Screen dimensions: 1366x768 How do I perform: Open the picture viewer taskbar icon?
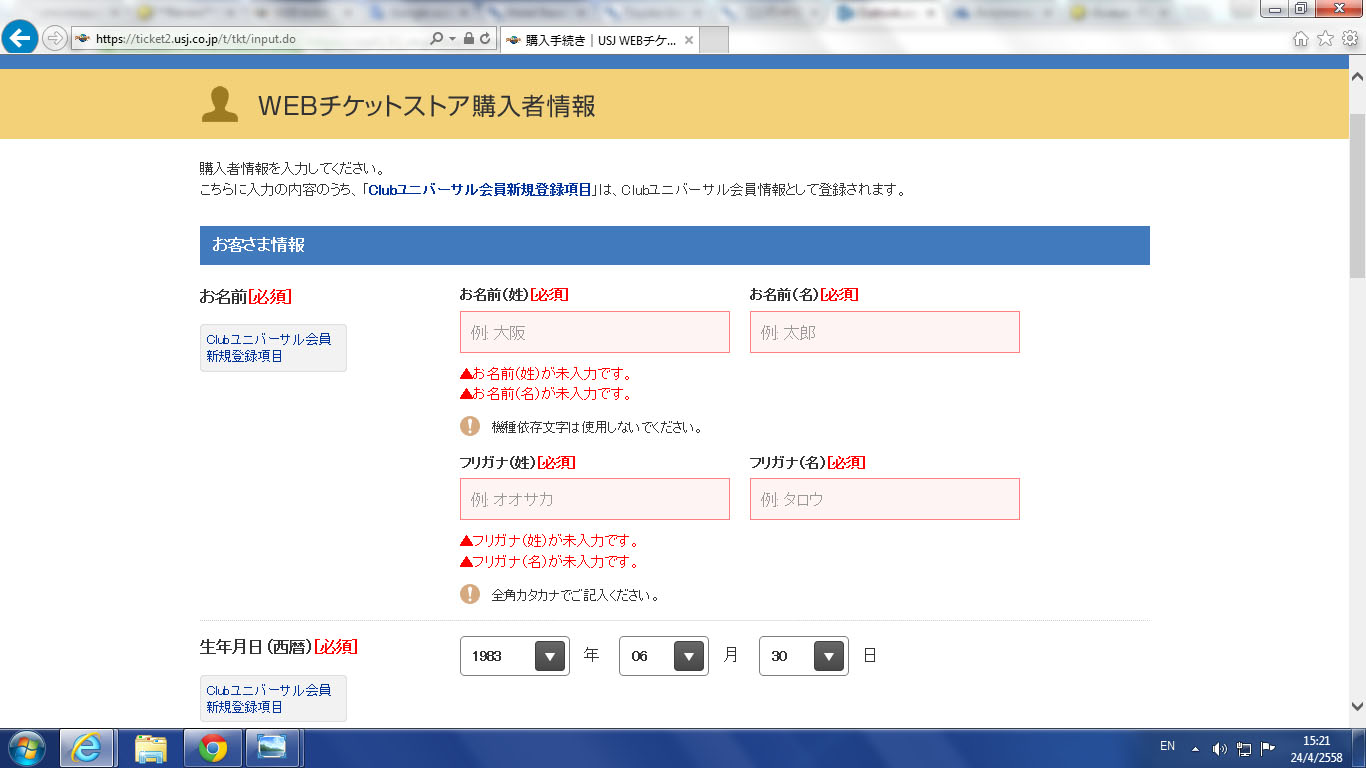pyautogui.click(x=271, y=748)
